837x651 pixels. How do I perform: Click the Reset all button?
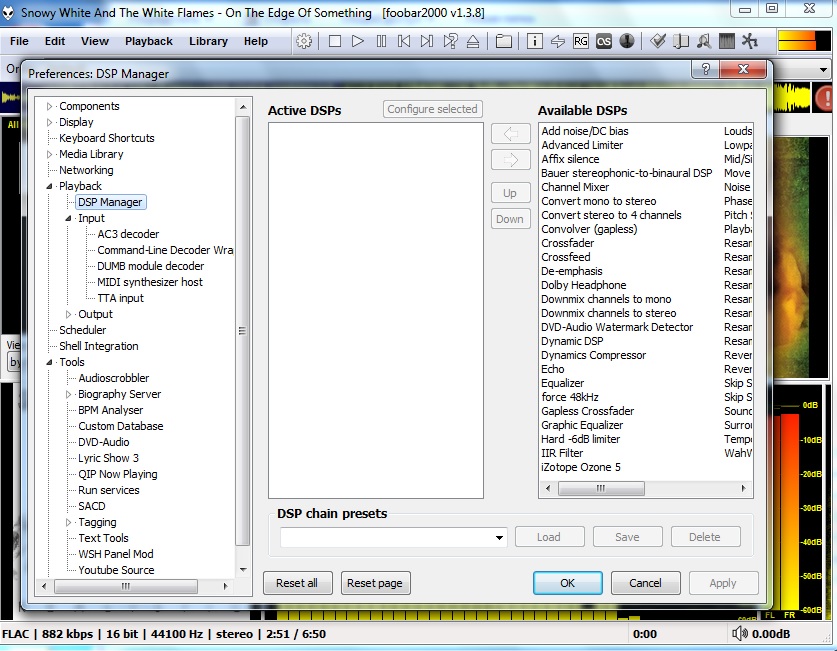click(x=297, y=583)
